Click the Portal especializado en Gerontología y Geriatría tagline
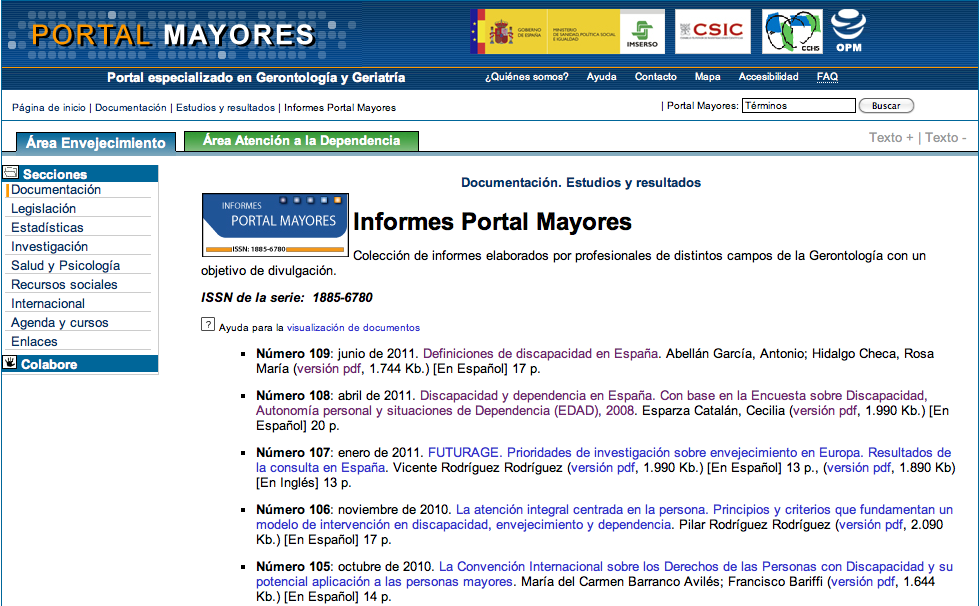Image resolution: width=980 pixels, height=606 pixels. 256,77
